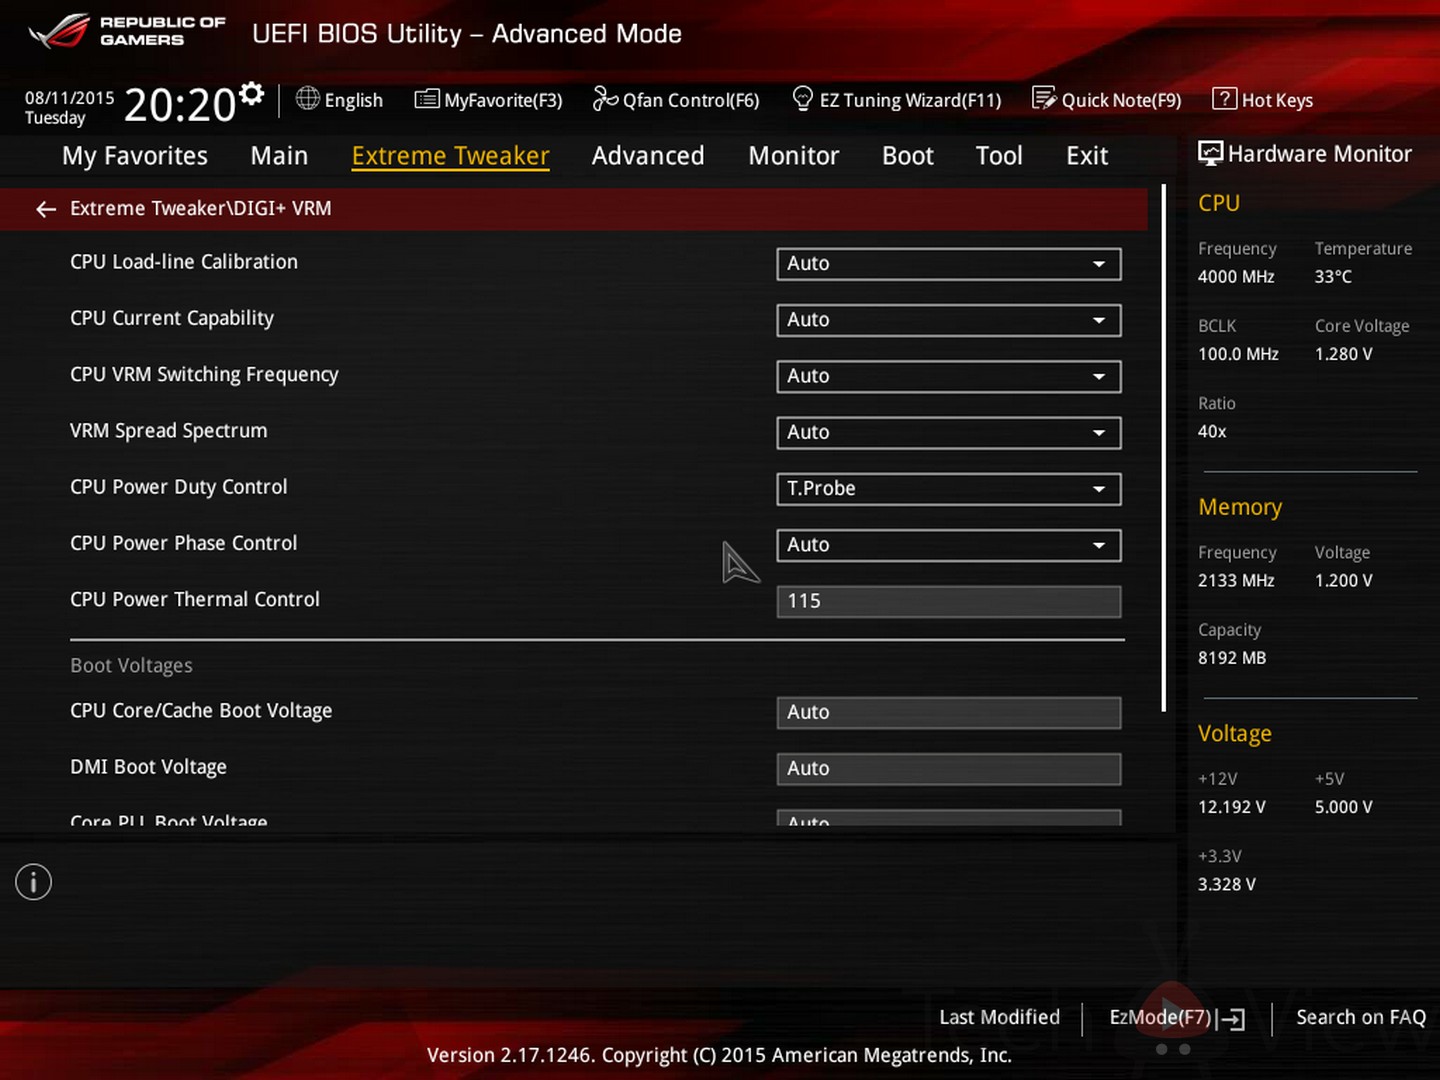Open CPU Power Duty Control T.Probe dropdown
Screen dimensions: 1440x1080
[x=948, y=489]
